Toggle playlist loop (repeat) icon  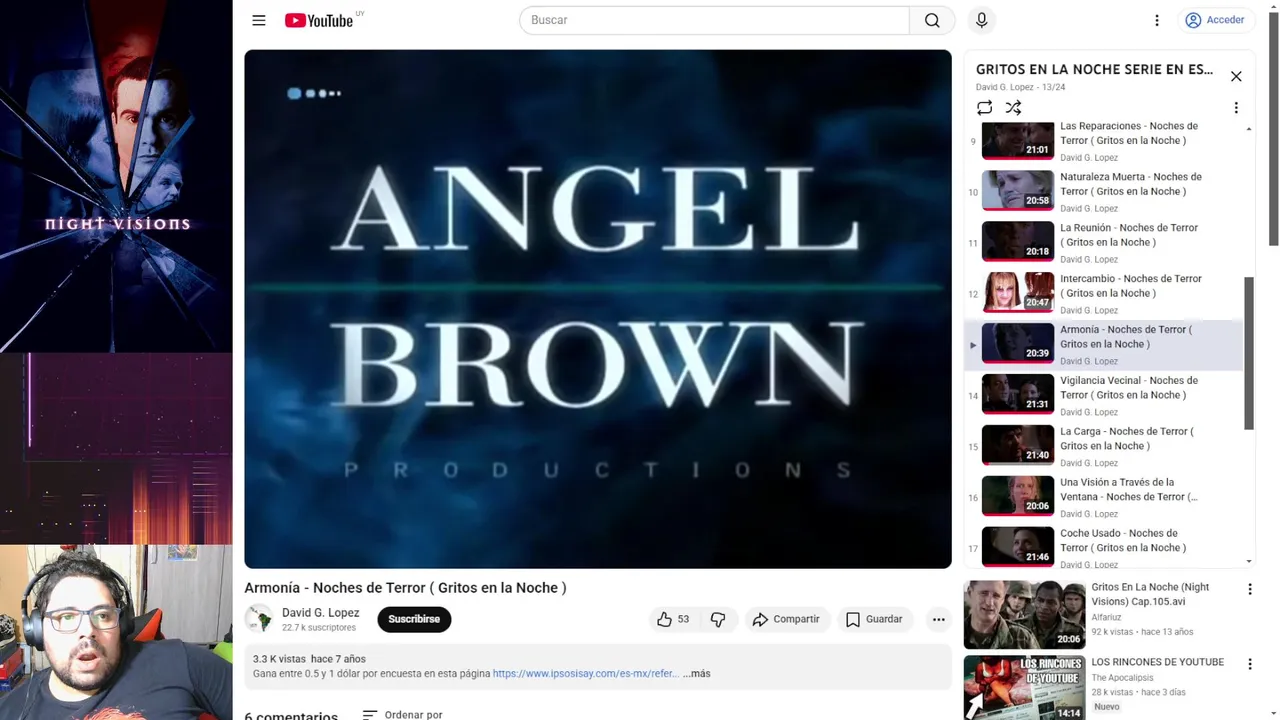pyautogui.click(x=984, y=108)
